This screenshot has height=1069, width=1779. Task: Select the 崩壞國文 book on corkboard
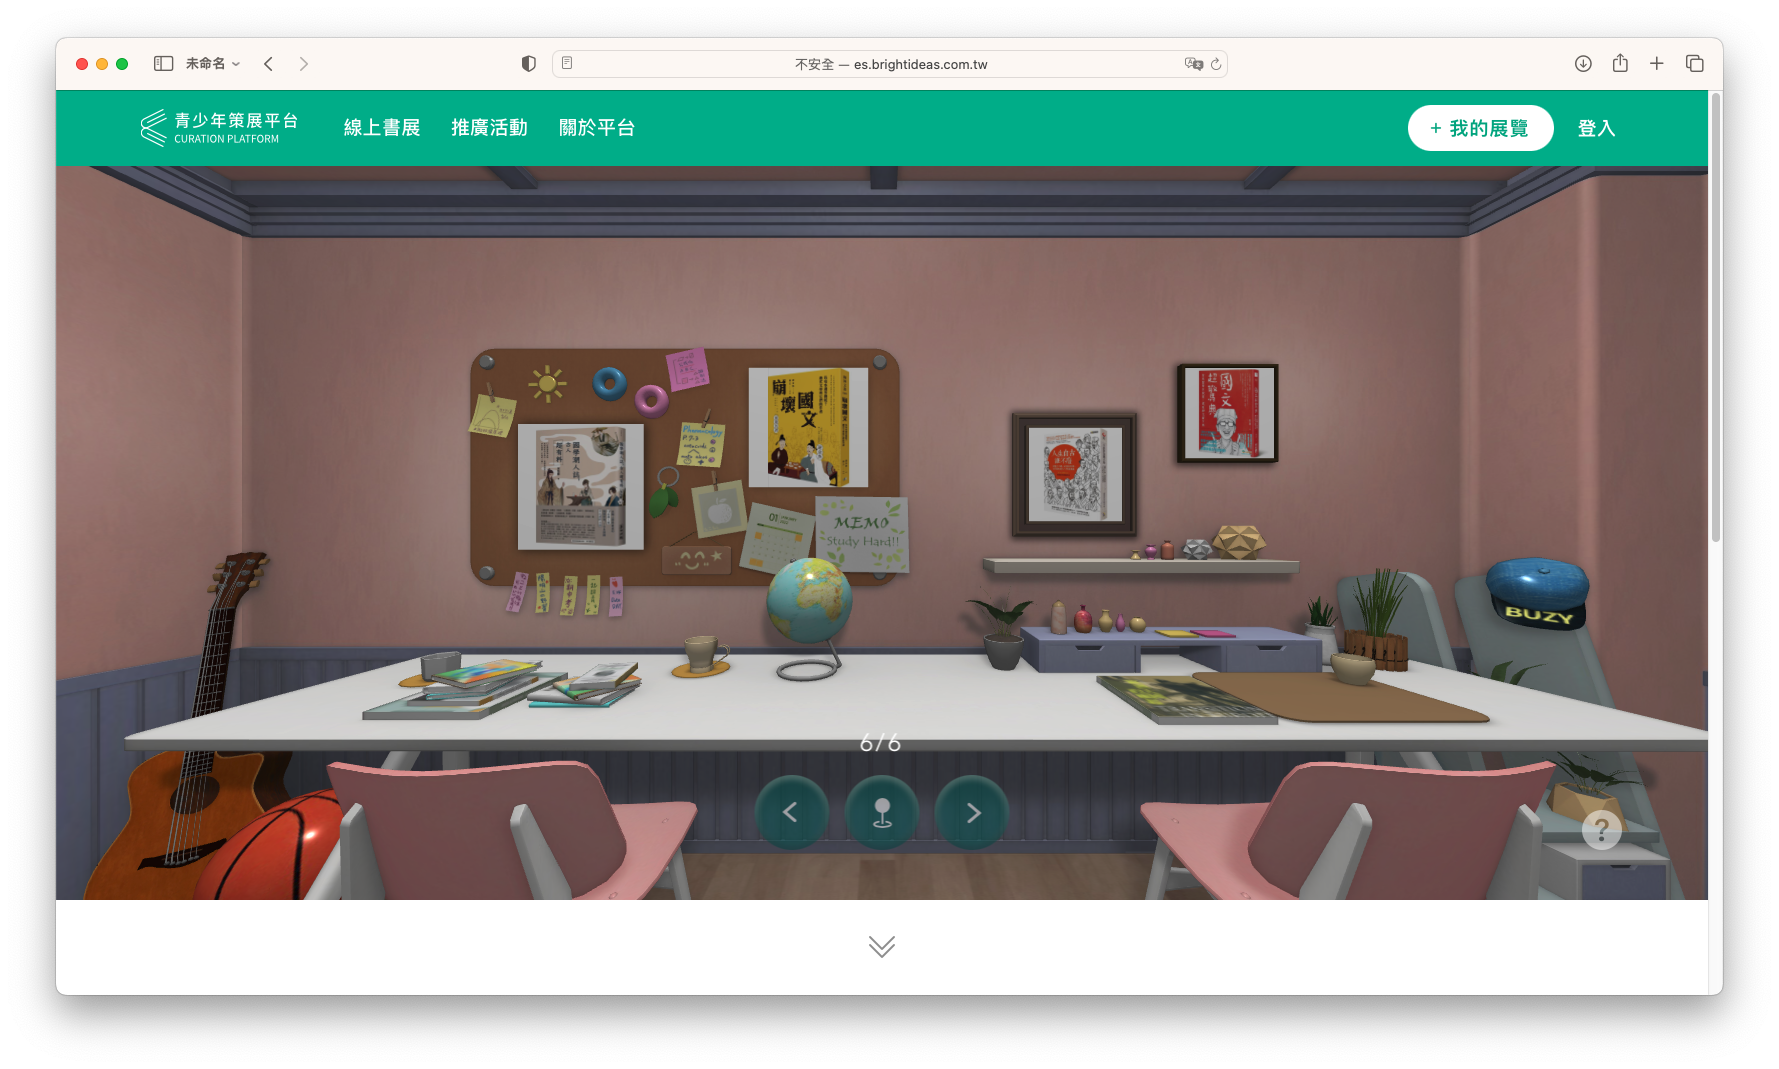click(807, 427)
